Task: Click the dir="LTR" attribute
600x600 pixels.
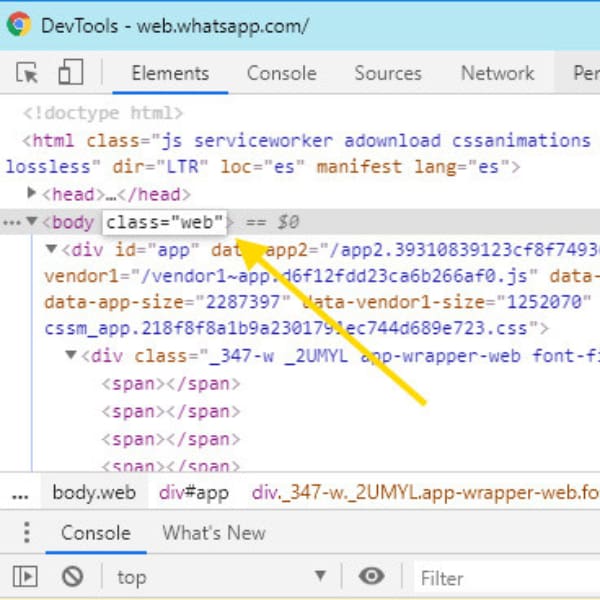Action: coord(160,167)
